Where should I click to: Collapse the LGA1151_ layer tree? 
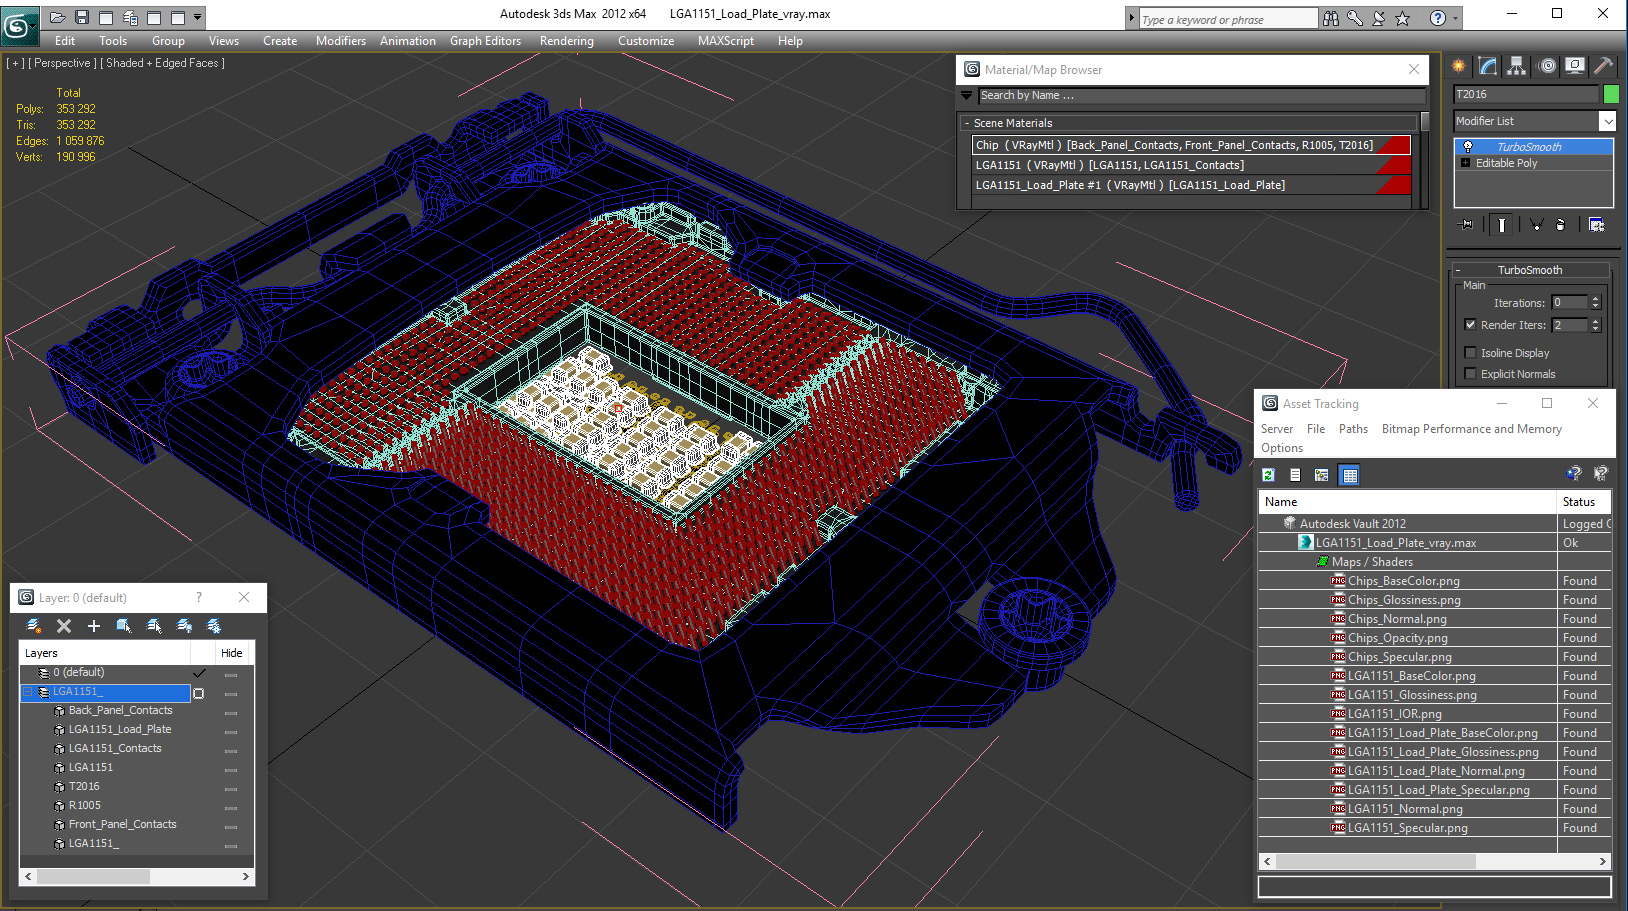pyautogui.click(x=28, y=692)
